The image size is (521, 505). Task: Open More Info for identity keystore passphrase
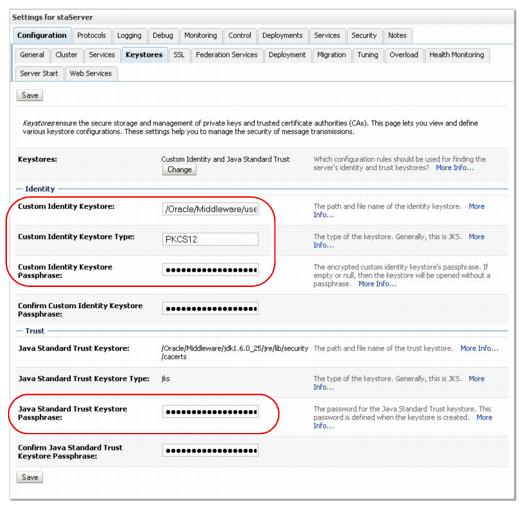pyautogui.click(x=377, y=284)
